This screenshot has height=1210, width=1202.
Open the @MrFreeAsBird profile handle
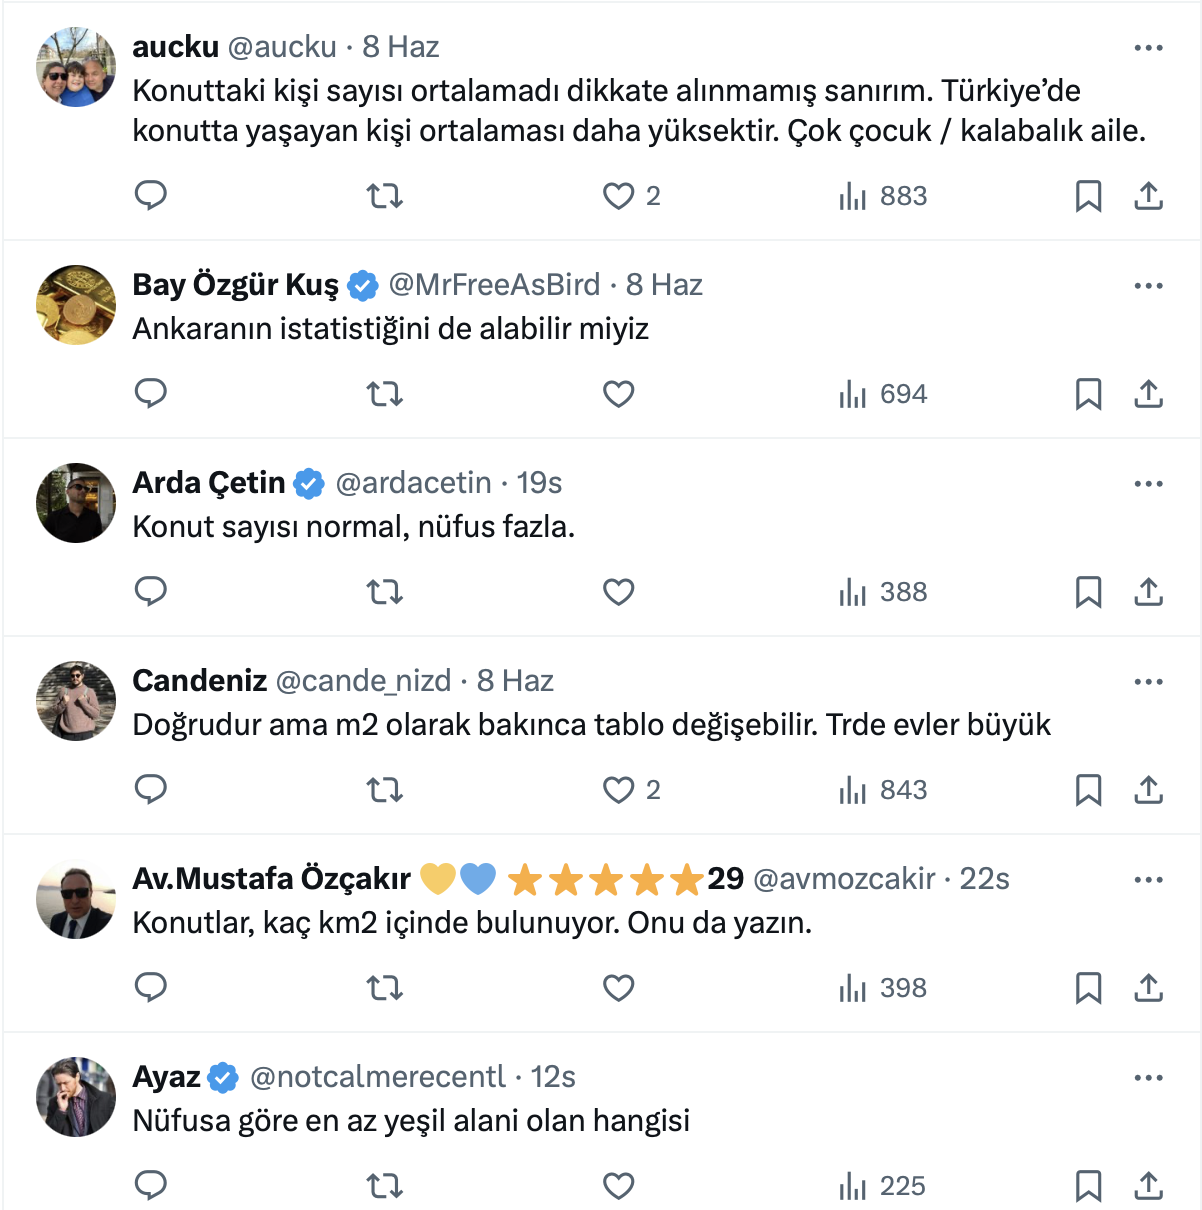click(x=494, y=285)
